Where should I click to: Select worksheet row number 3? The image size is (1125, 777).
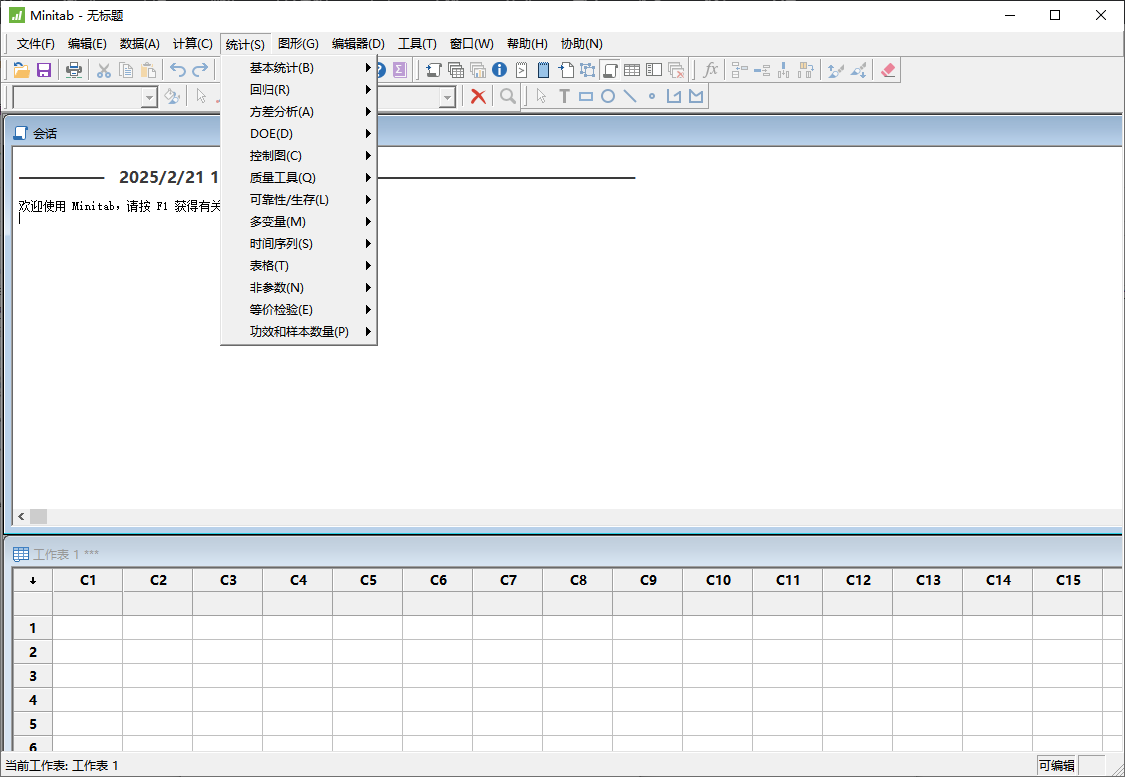33,676
